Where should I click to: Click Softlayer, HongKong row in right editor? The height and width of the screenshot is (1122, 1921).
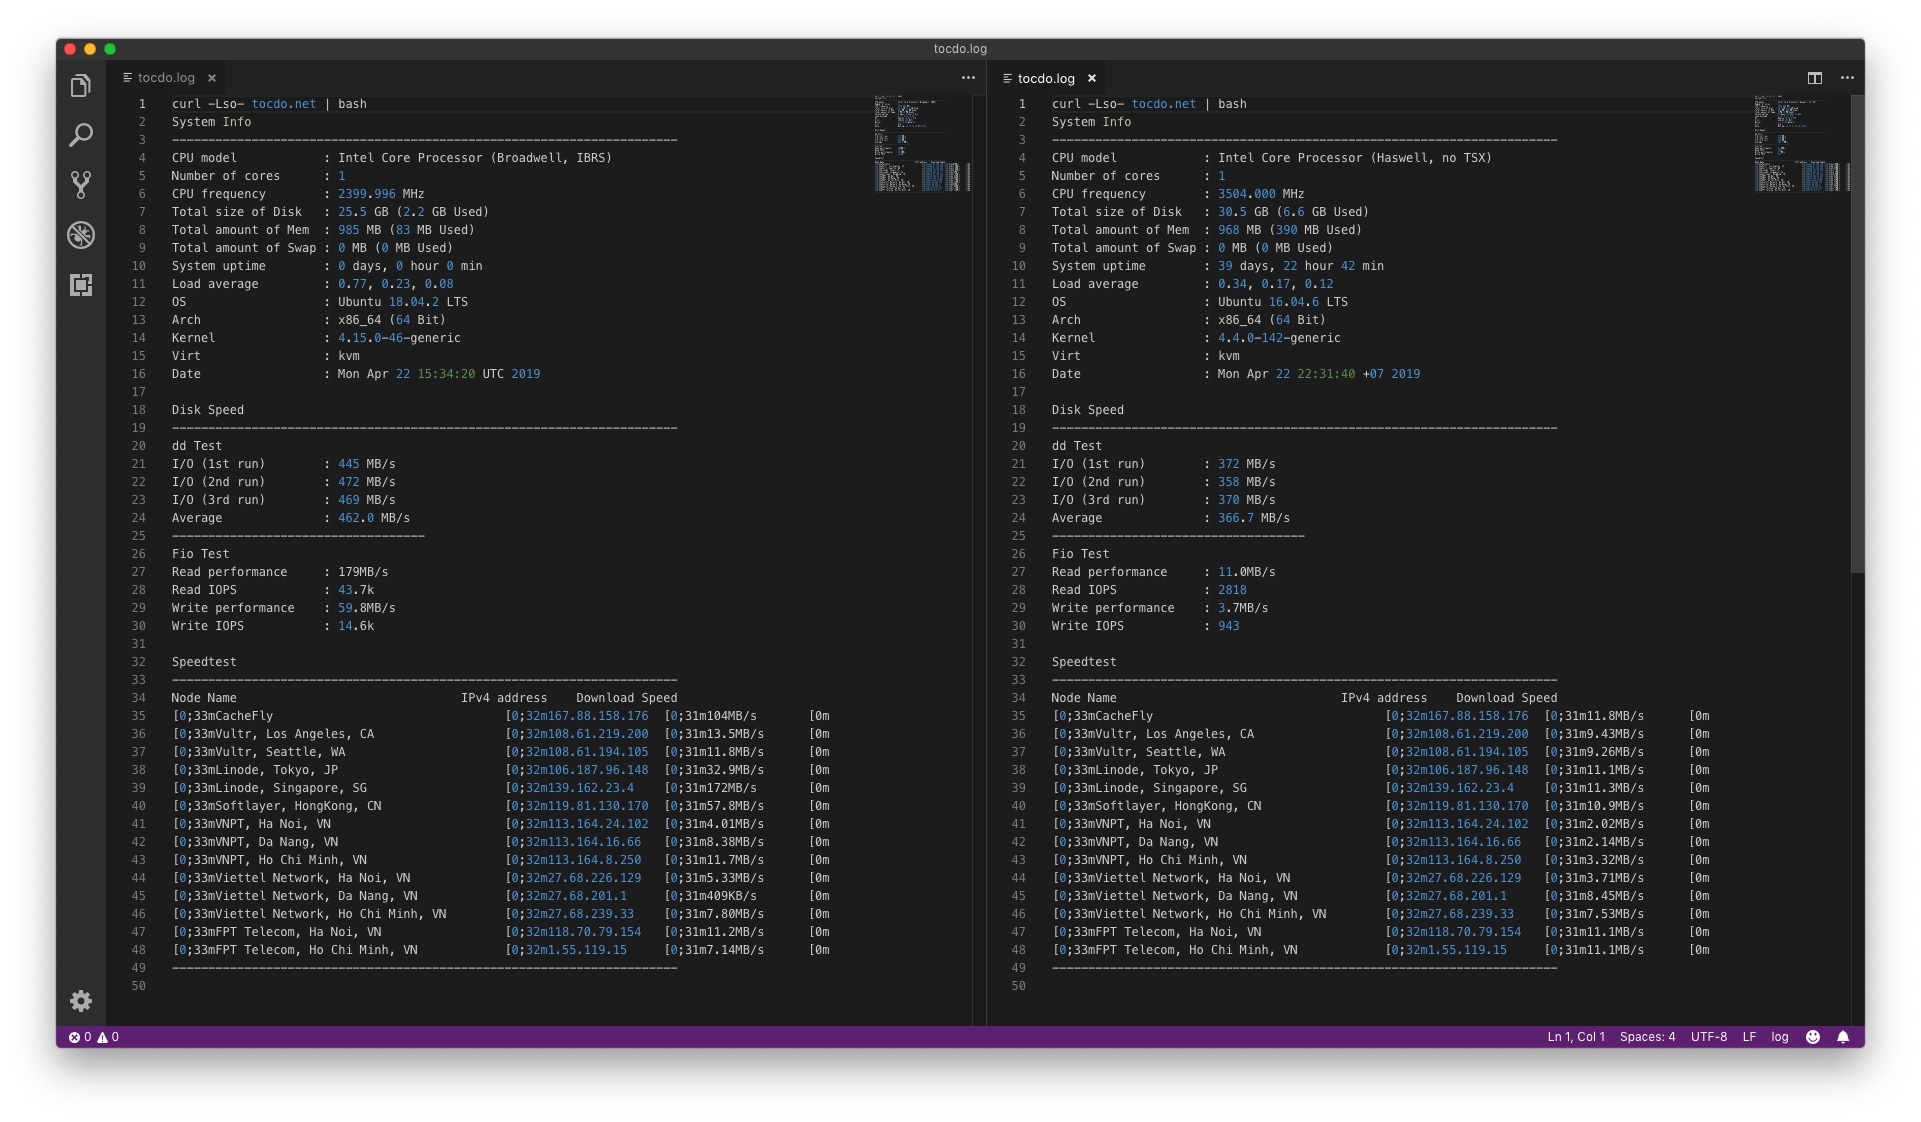(1380, 806)
